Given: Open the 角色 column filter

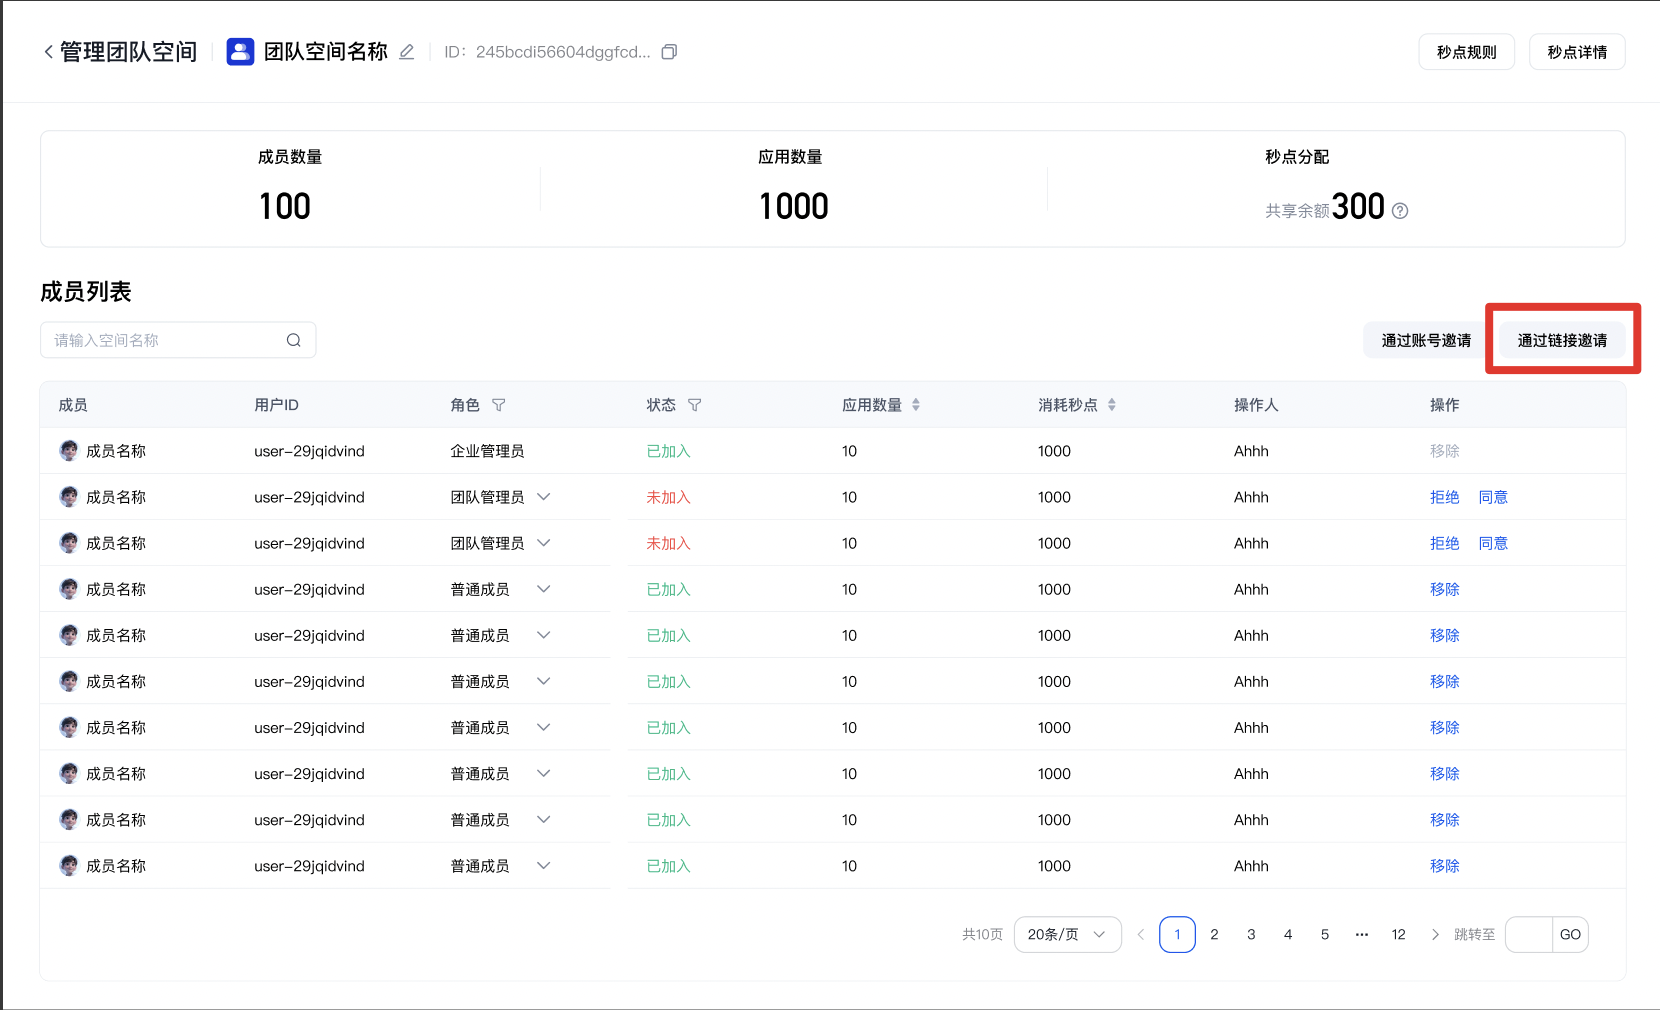Looking at the screenshot, I should (498, 405).
